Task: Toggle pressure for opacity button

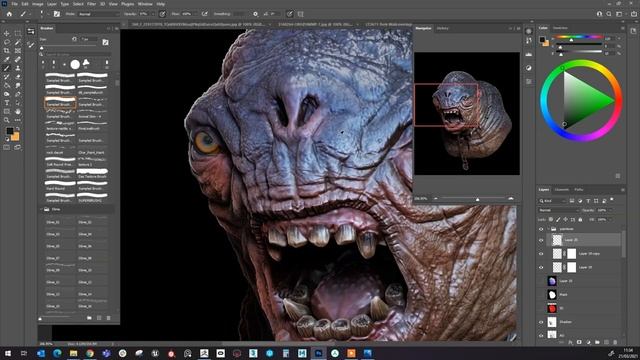Action: [162, 14]
